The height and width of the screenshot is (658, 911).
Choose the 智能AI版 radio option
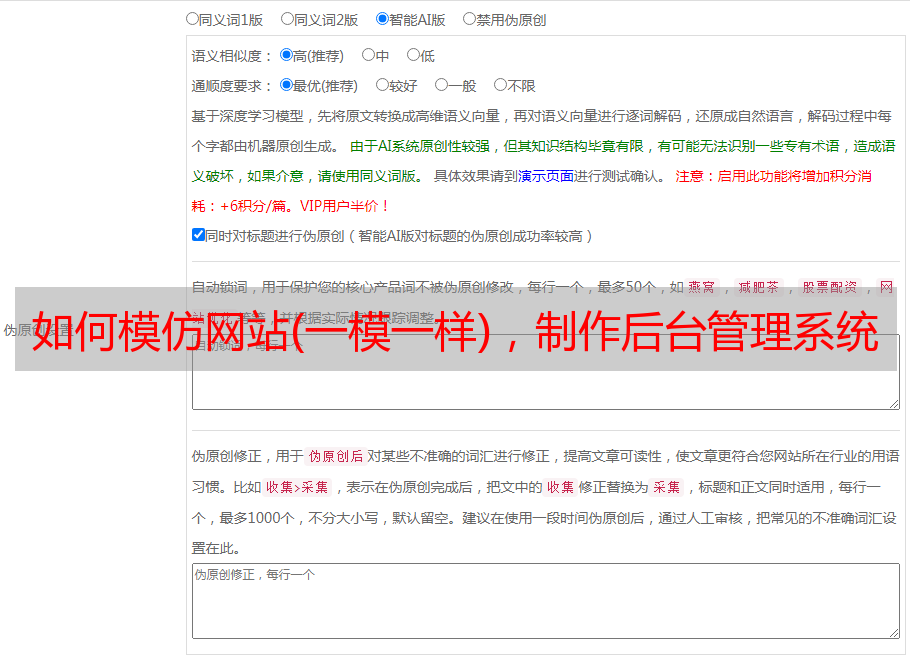382,19
